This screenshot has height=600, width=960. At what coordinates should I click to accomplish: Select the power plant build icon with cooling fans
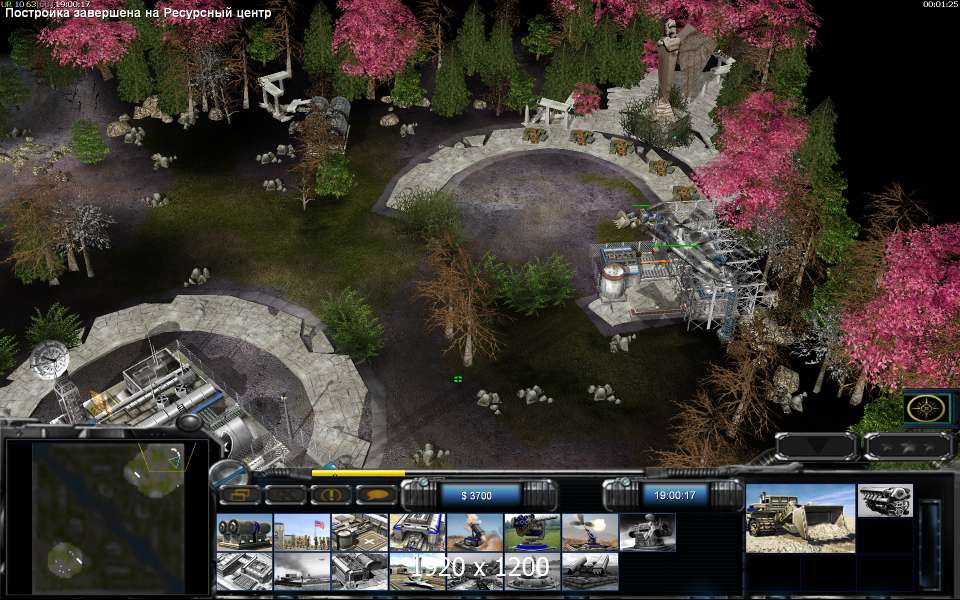[244, 532]
